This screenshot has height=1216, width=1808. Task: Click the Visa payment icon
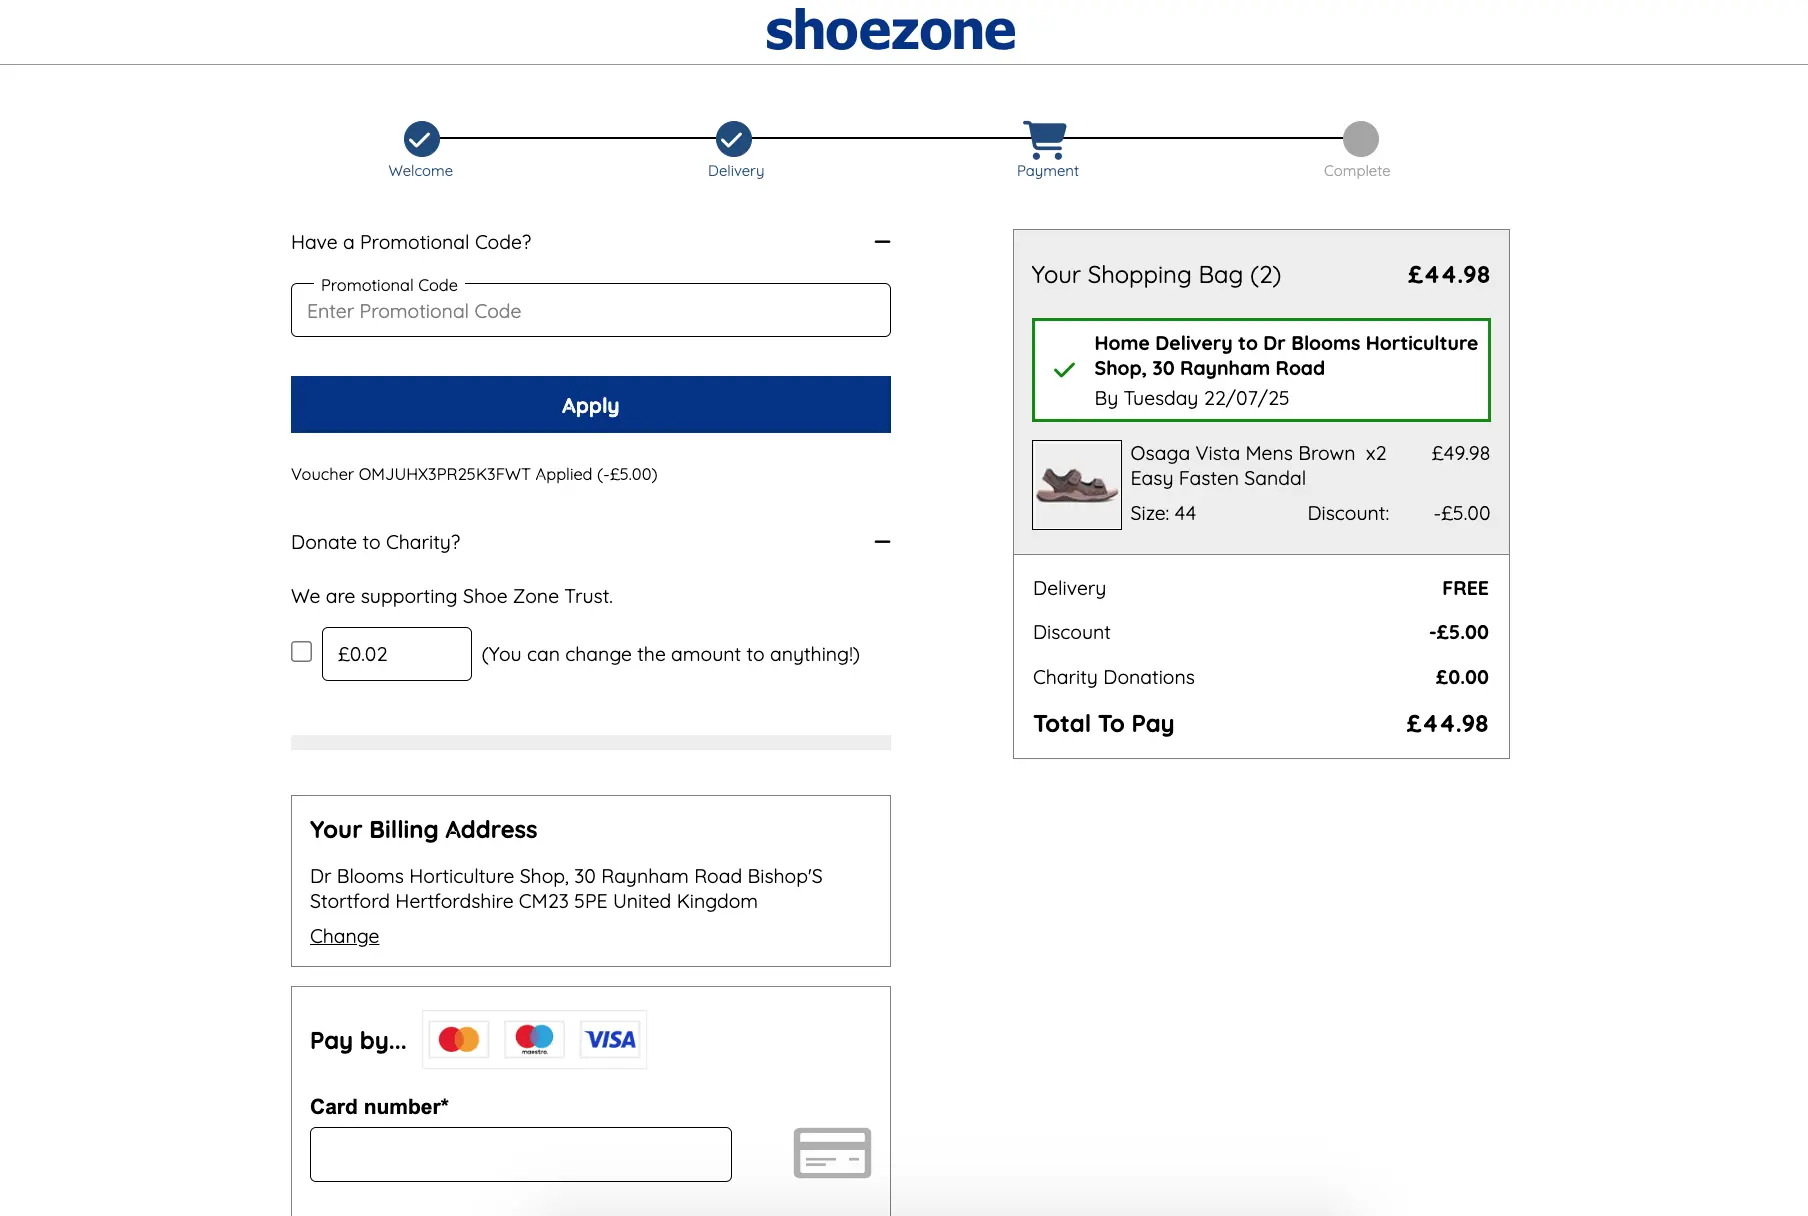(610, 1040)
